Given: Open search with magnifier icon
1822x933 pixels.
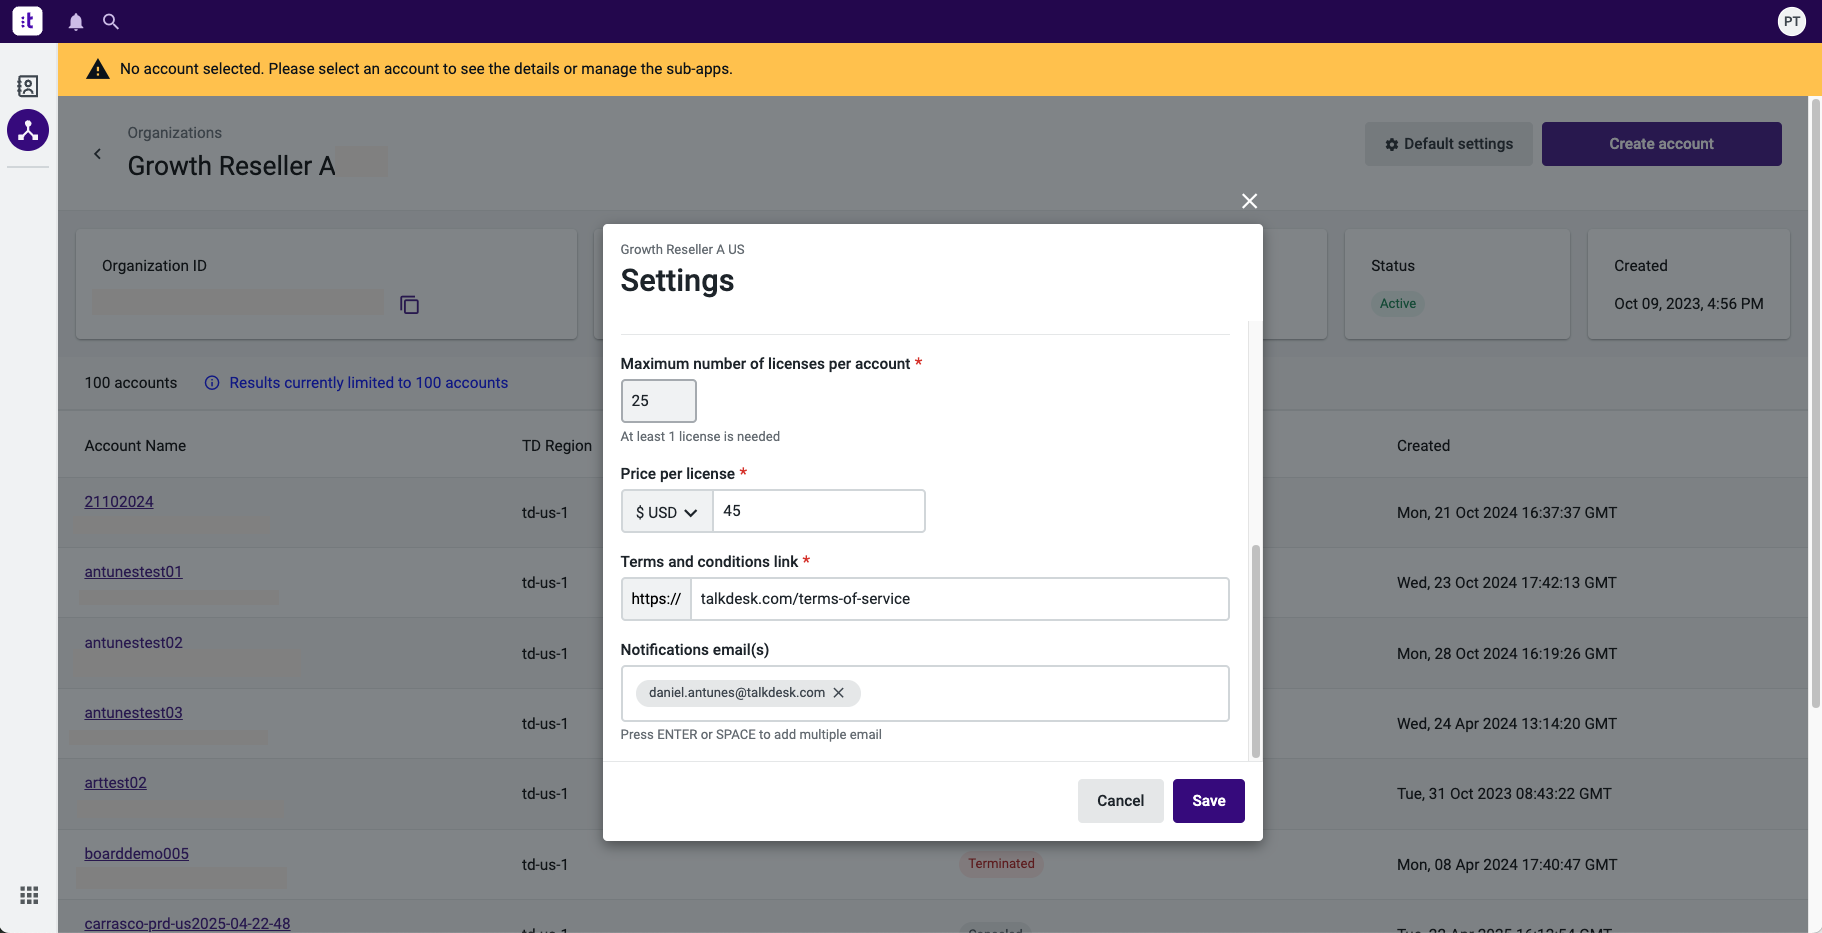Looking at the screenshot, I should [x=111, y=21].
